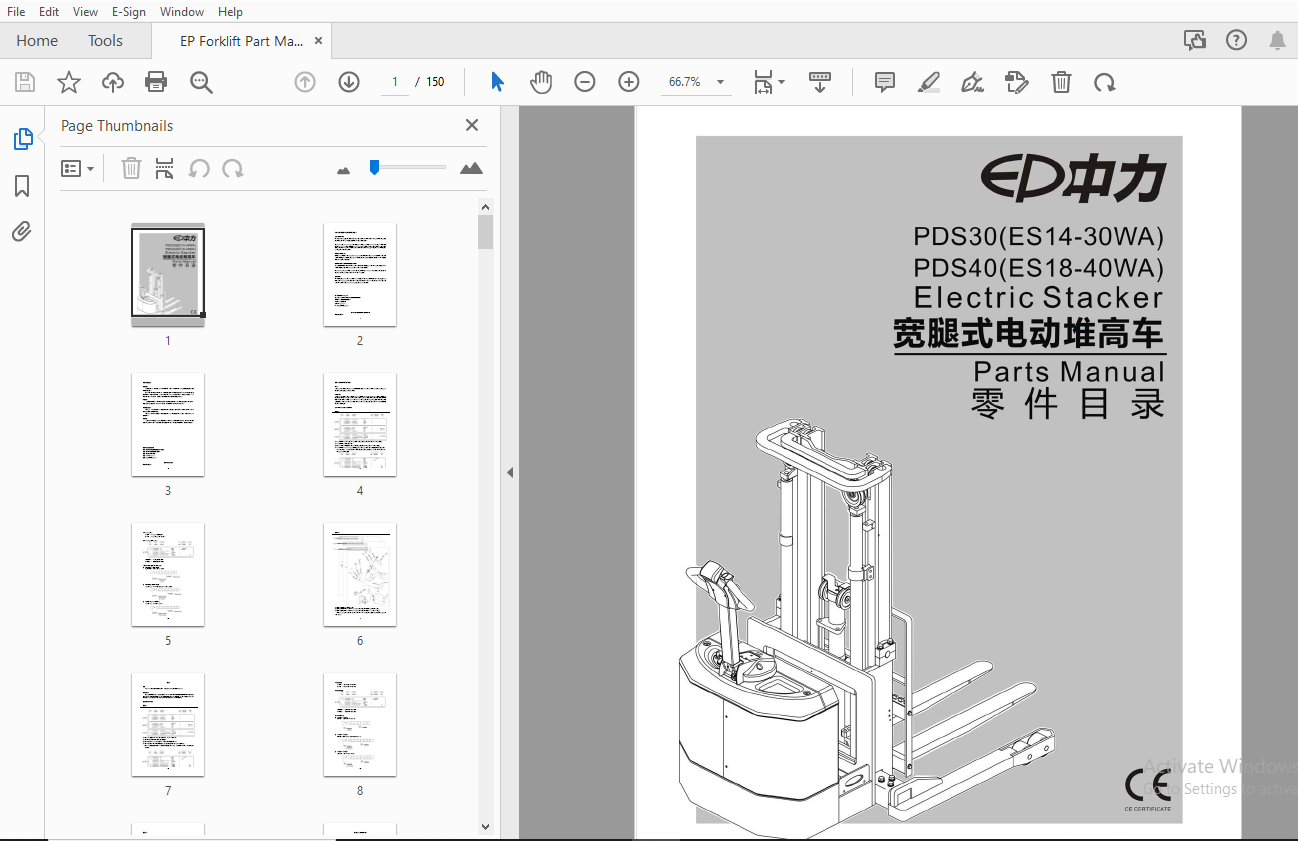Click the share chat icon at top right
The height and width of the screenshot is (841, 1298).
[1195, 41]
